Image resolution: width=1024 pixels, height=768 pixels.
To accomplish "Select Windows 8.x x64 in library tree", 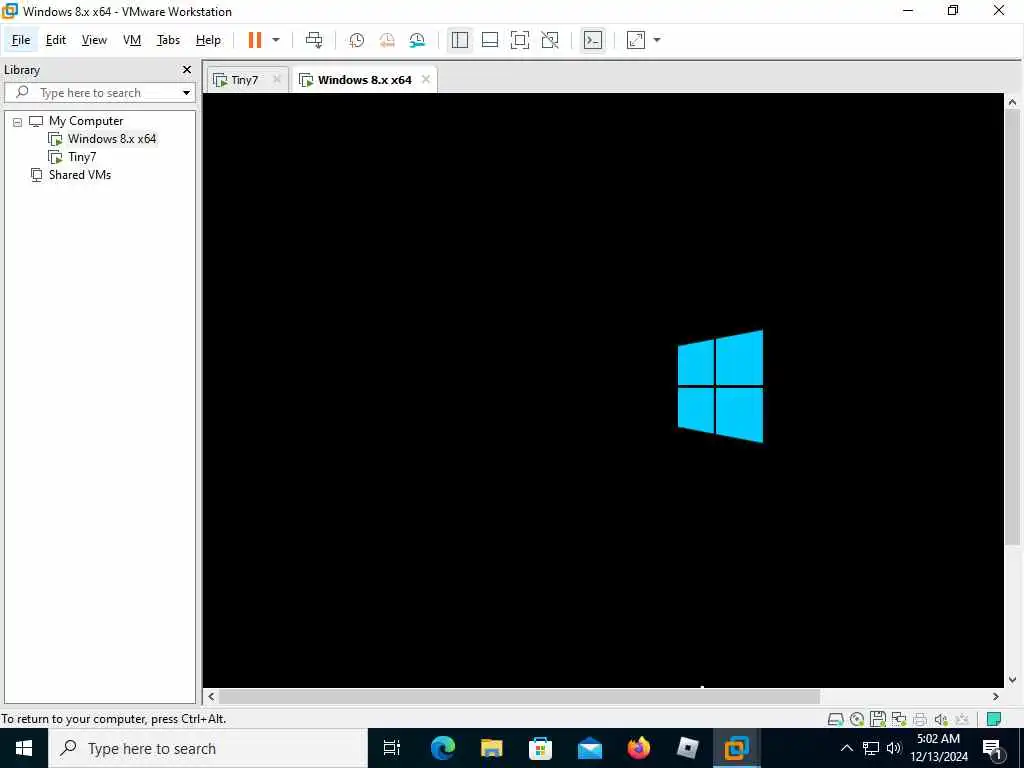I will tap(112, 138).
